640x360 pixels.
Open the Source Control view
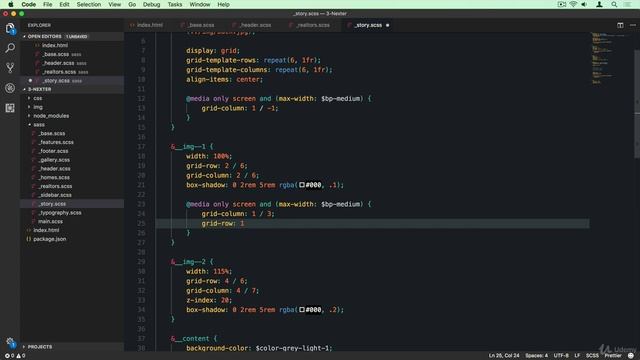pyautogui.click(x=10, y=68)
